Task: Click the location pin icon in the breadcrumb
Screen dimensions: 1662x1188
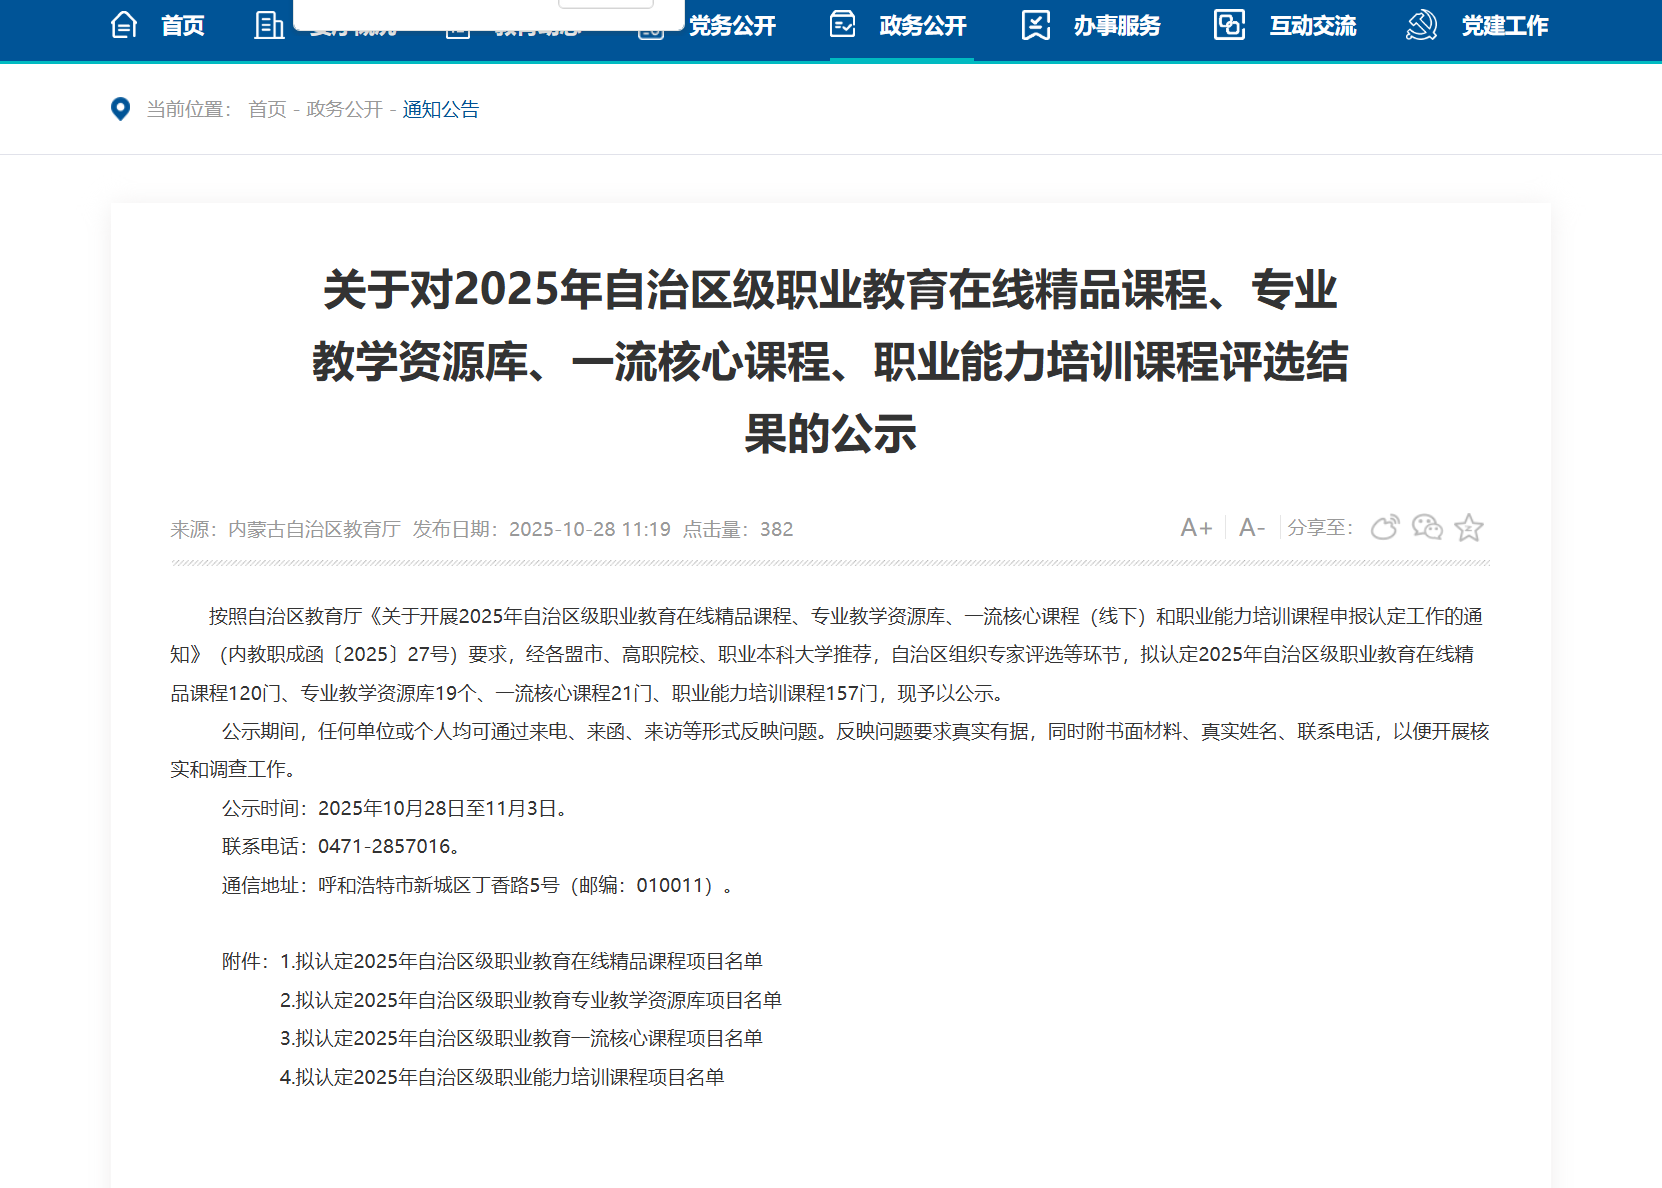Action: pos(120,109)
